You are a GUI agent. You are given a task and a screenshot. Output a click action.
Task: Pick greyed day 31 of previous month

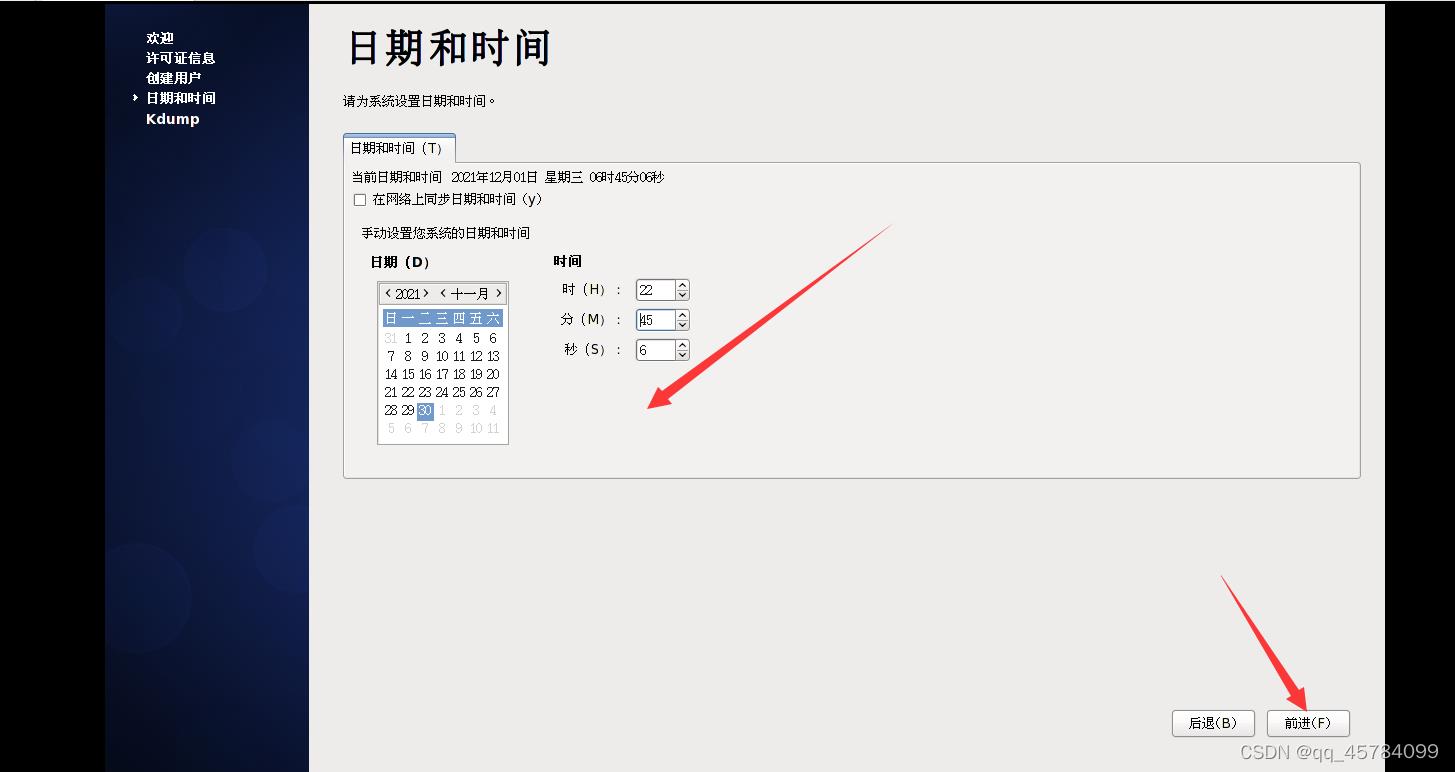tap(391, 338)
